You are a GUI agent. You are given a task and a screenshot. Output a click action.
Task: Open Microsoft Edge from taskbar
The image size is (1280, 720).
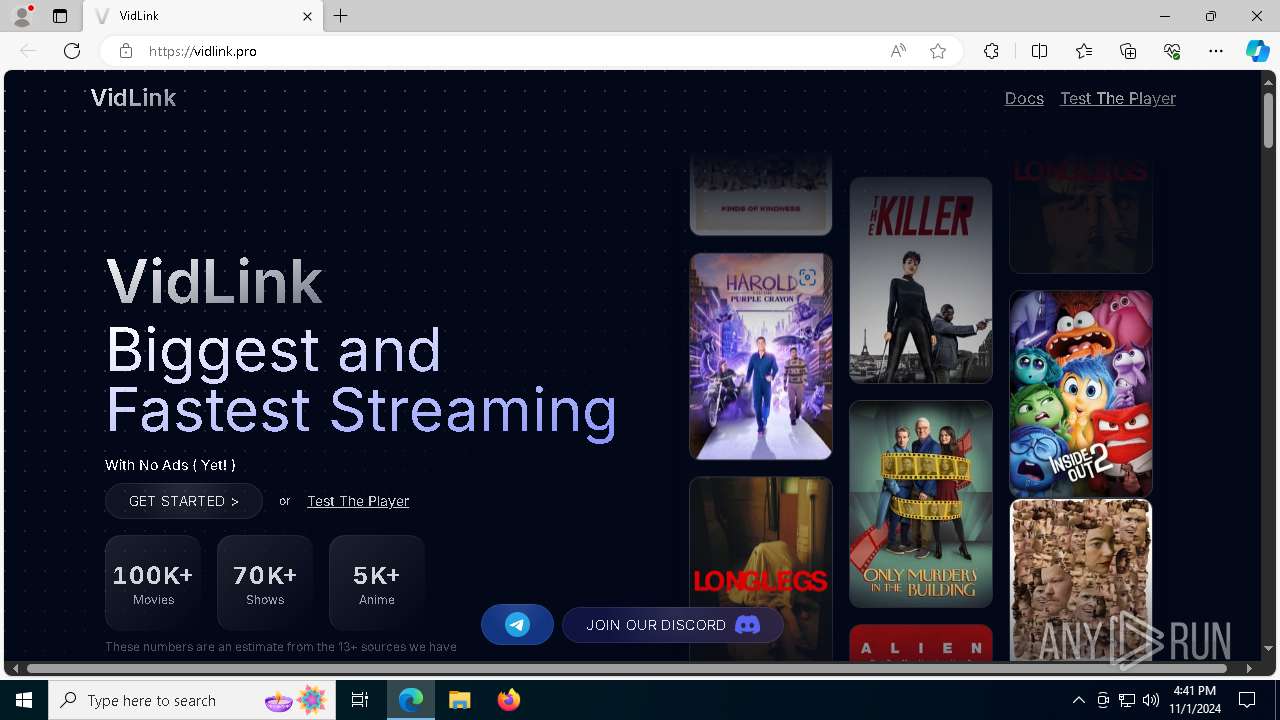click(x=411, y=700)
